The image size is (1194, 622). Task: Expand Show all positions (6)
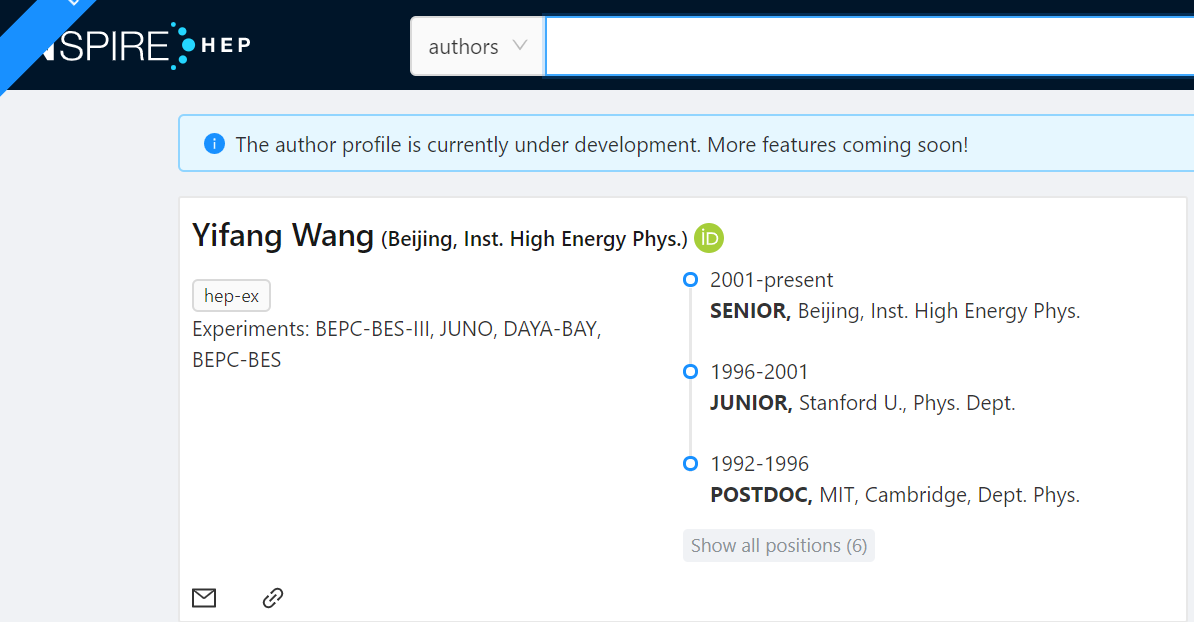778,545
